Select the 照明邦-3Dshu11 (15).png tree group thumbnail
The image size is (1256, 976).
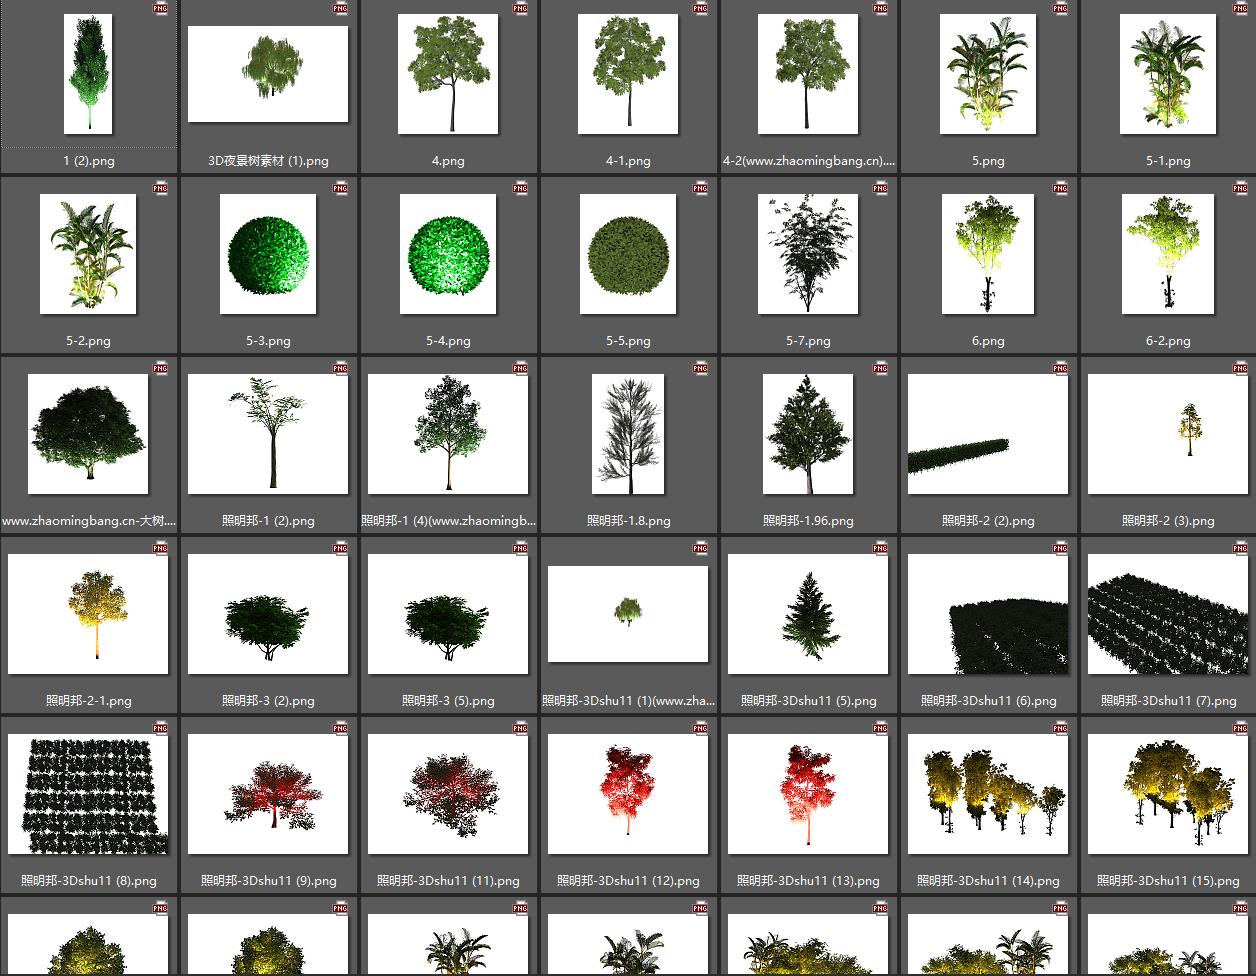point(1168,794)
